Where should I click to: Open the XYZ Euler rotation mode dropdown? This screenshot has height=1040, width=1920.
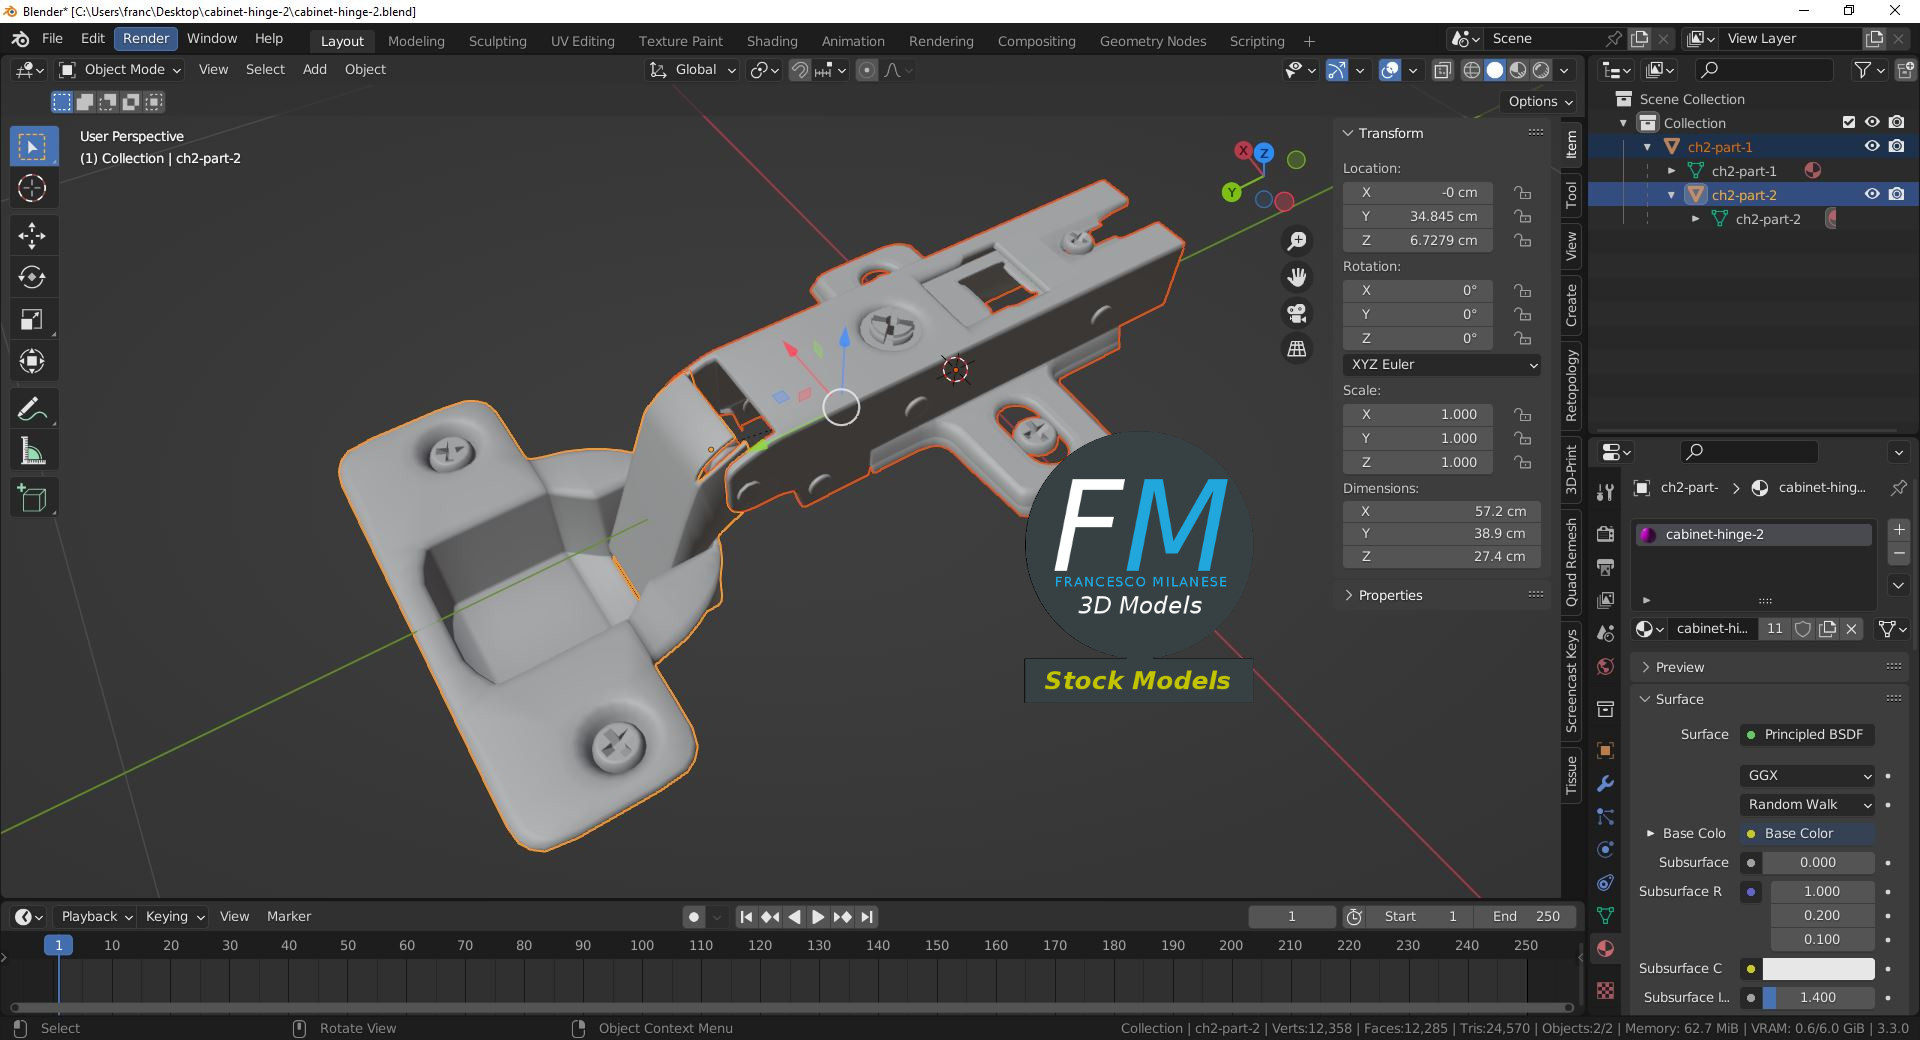pyautogui.click(x=1442, y=365)
